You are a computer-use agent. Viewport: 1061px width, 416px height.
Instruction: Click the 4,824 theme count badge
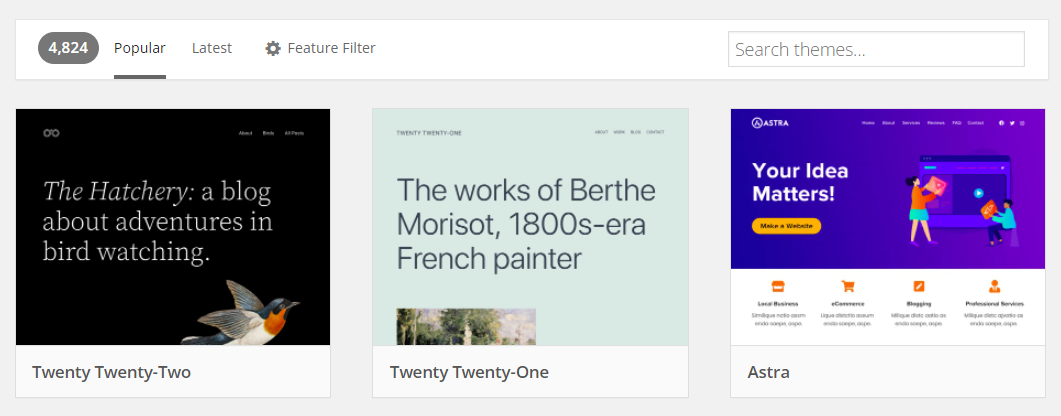click(x=68, y=48)
